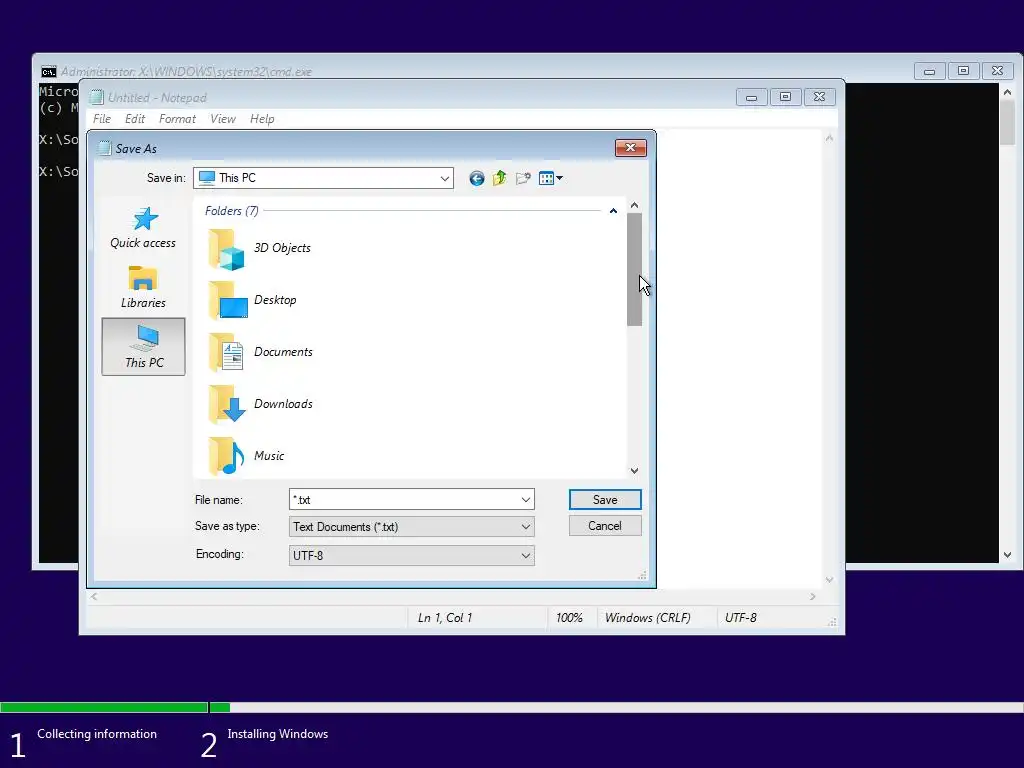Click the Save button
This screenshot has height=768, width=1024.
coord(605,500)
